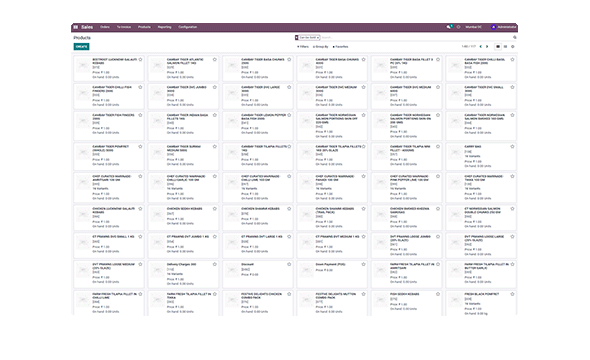Star the Chicken Shammi Kebabs card
Screen dimensions: 590x360
point(289,209)
